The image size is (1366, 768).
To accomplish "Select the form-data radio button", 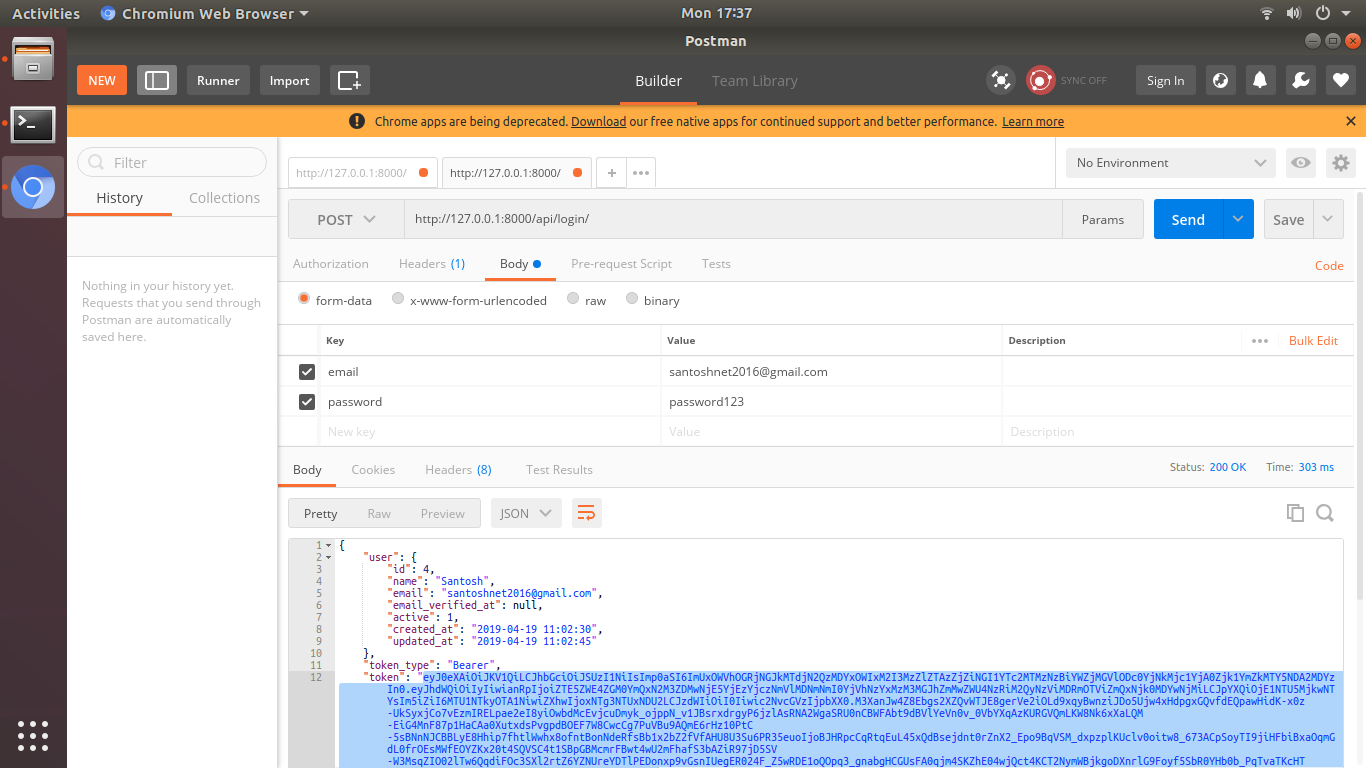I will click(x=304, y=299).
